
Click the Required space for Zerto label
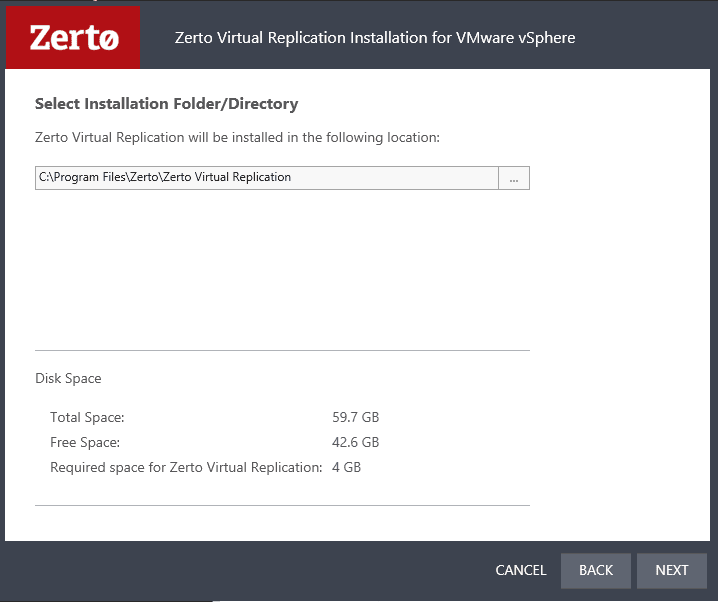pyautogui.click(x=186, y=467)
